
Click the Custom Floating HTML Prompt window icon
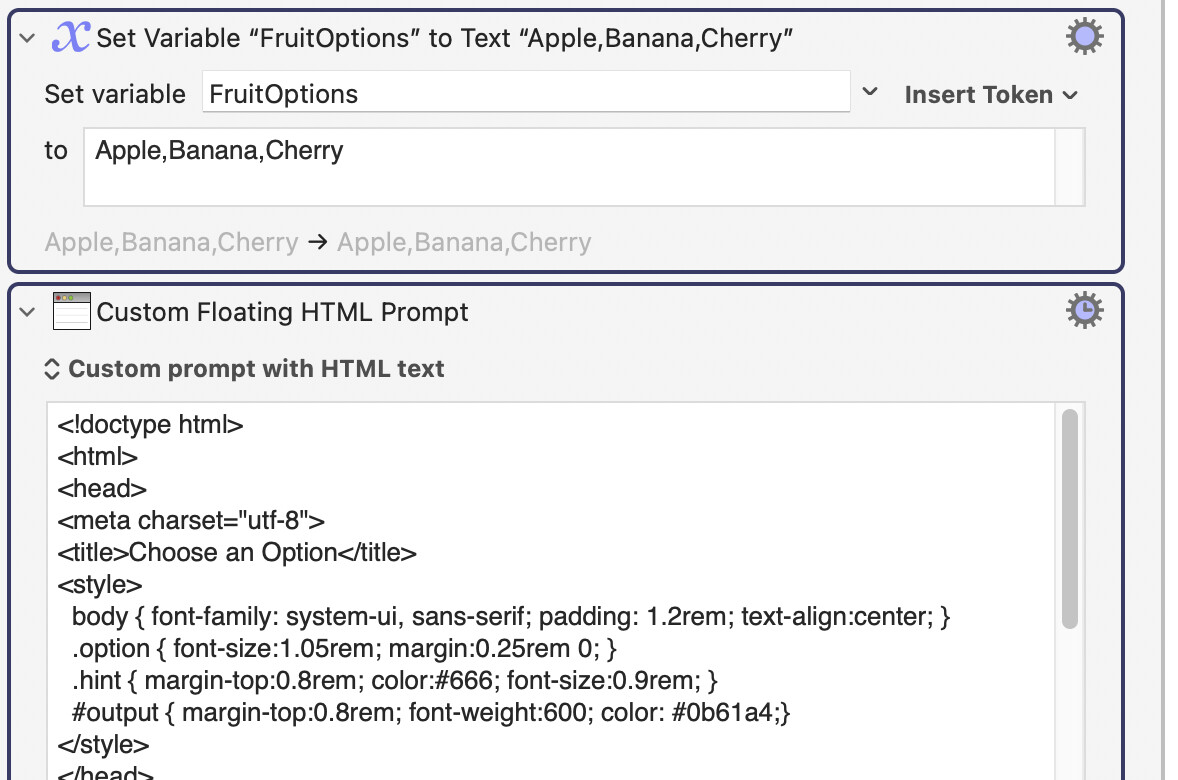[71, 312]
